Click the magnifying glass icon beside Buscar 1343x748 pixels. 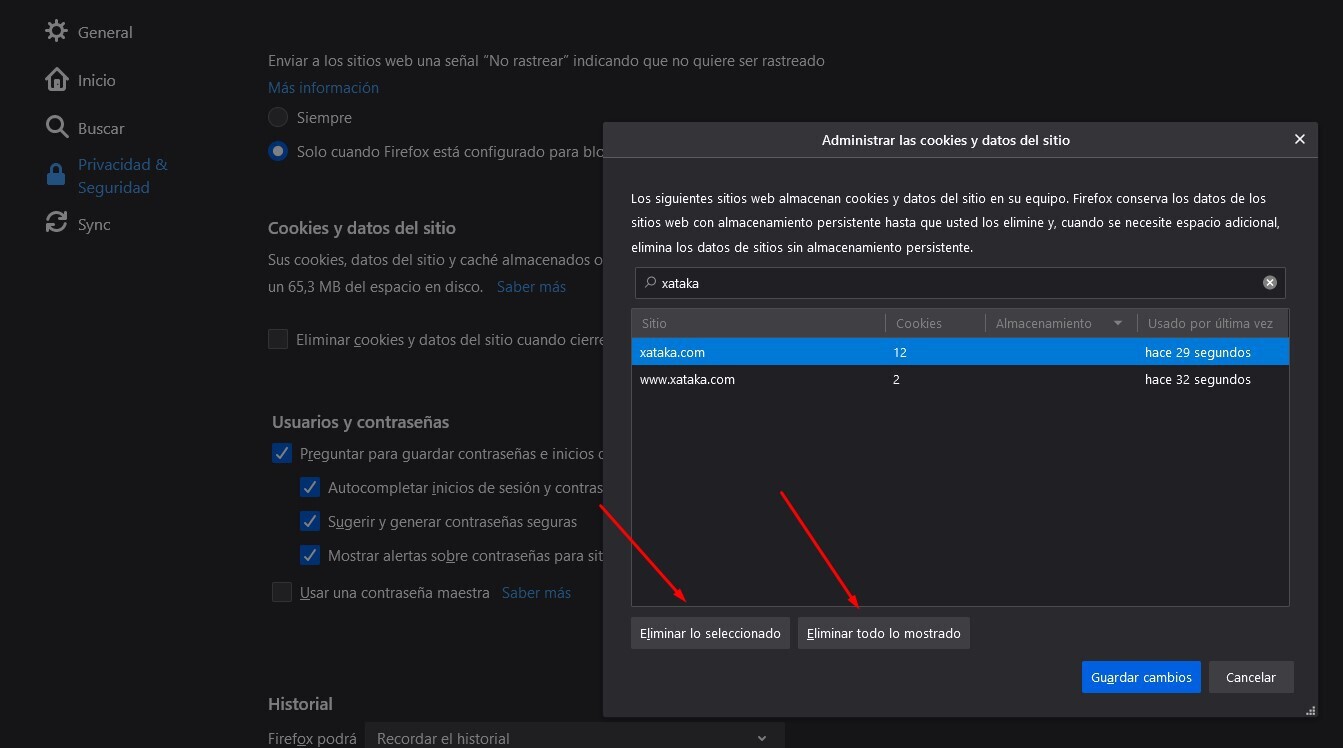point(57,128)
